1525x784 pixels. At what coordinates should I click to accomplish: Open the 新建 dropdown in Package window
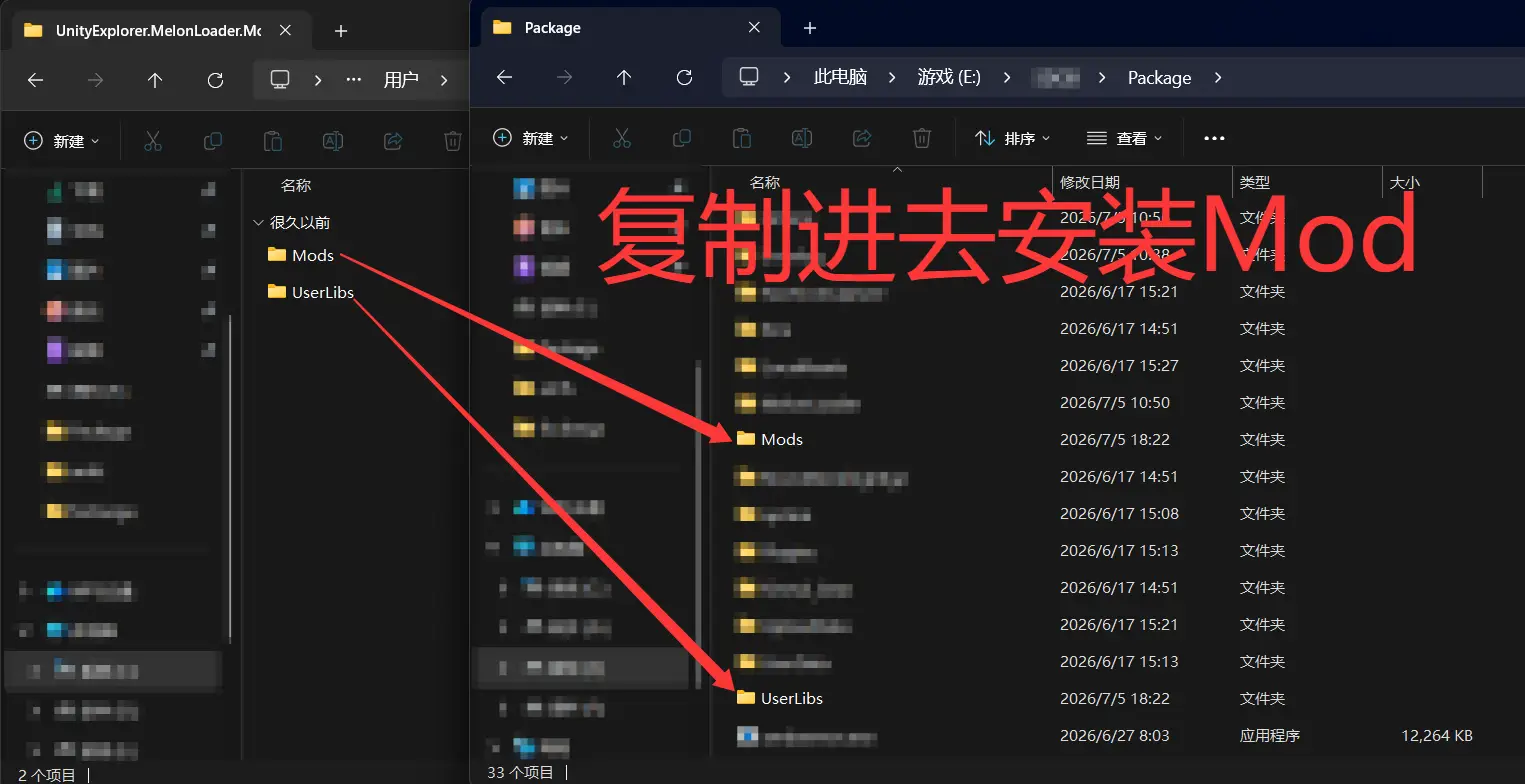pyautogui.click(x=532, y=138)
